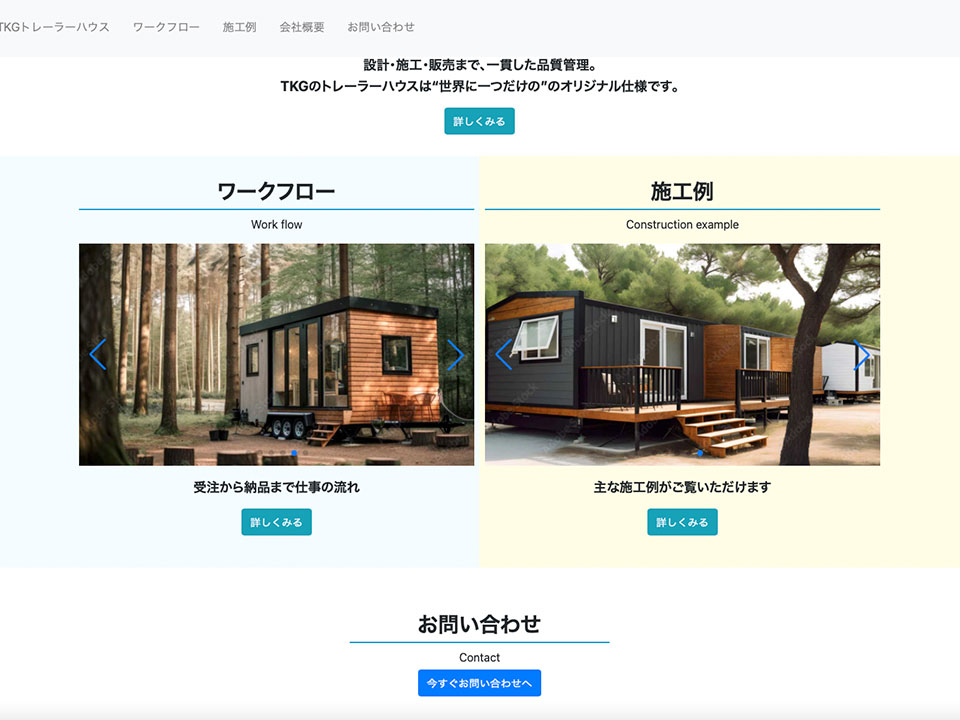Click the black trailer house deck image
Screen dimensions: 960x720
click(x=682, y=354)
